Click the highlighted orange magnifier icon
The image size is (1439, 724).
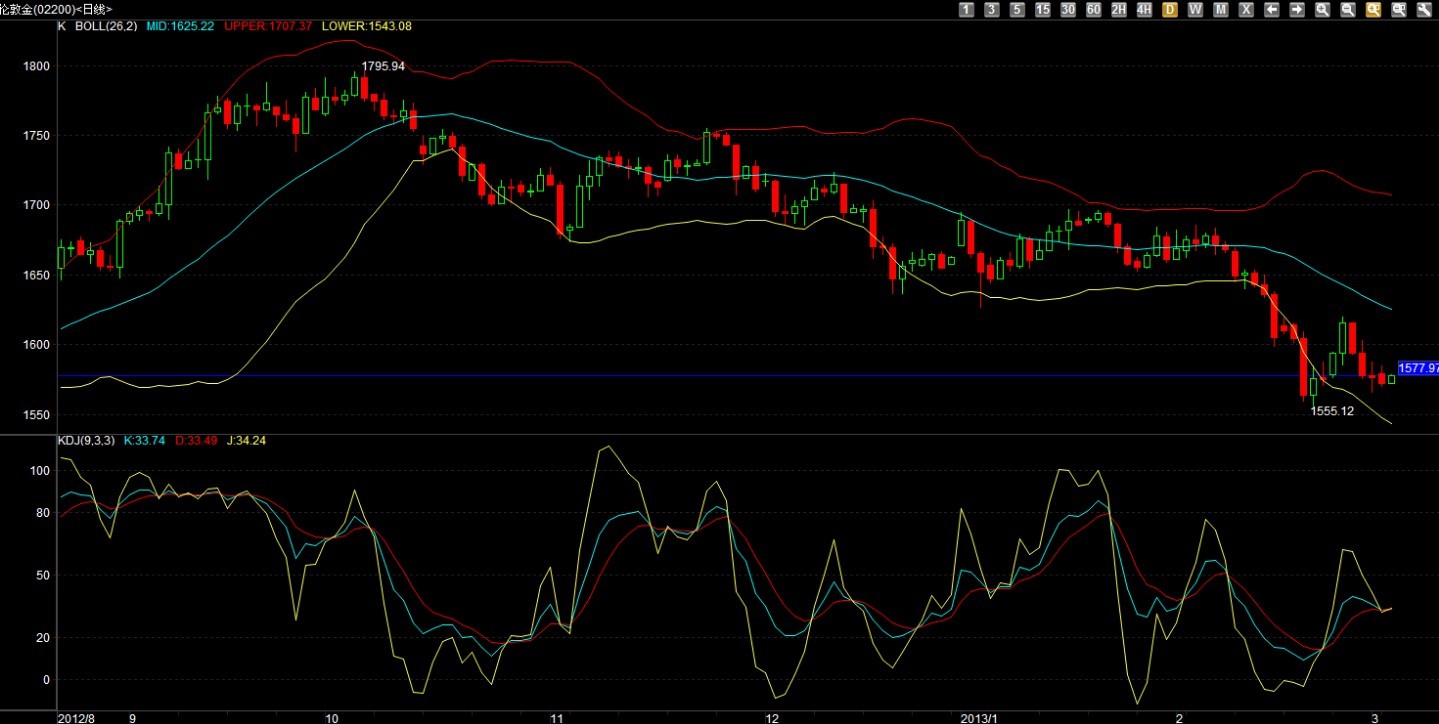pyautogui.click(x=1374, y=9)
